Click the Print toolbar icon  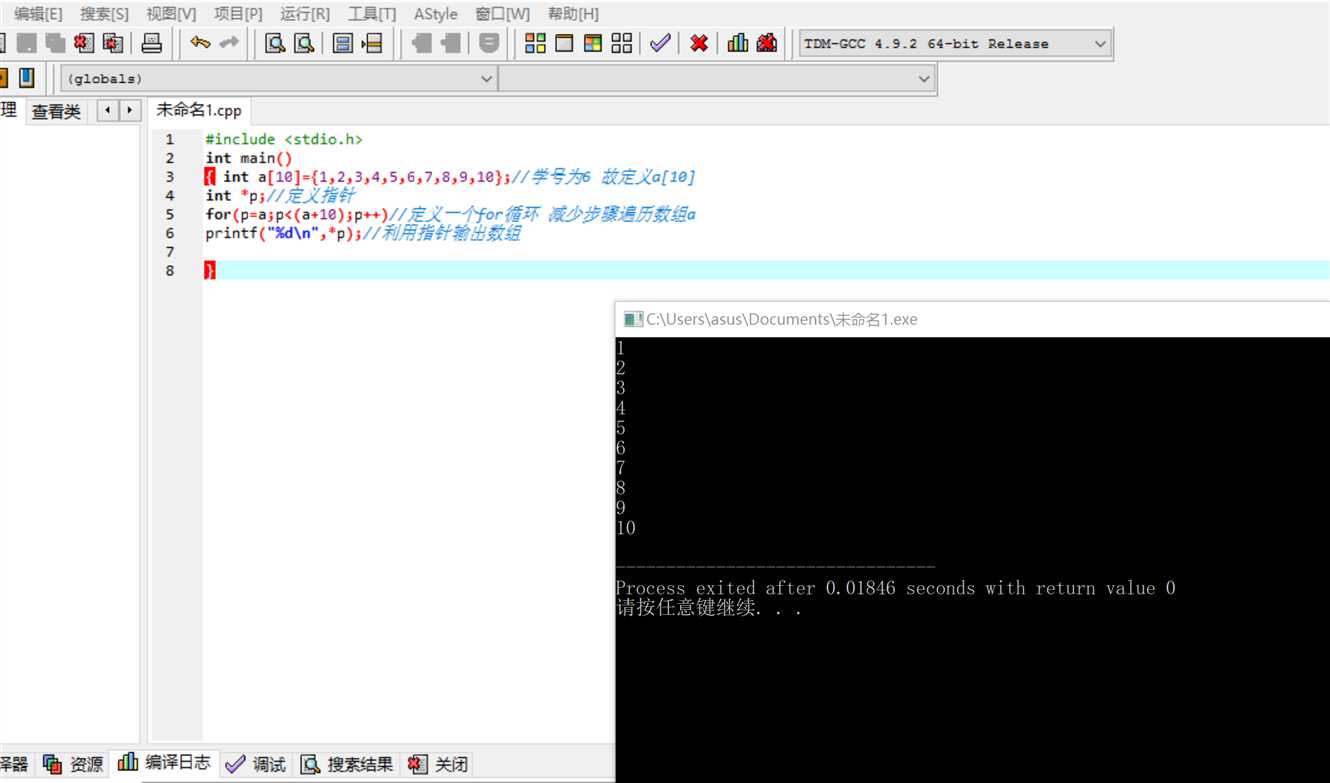151,43
